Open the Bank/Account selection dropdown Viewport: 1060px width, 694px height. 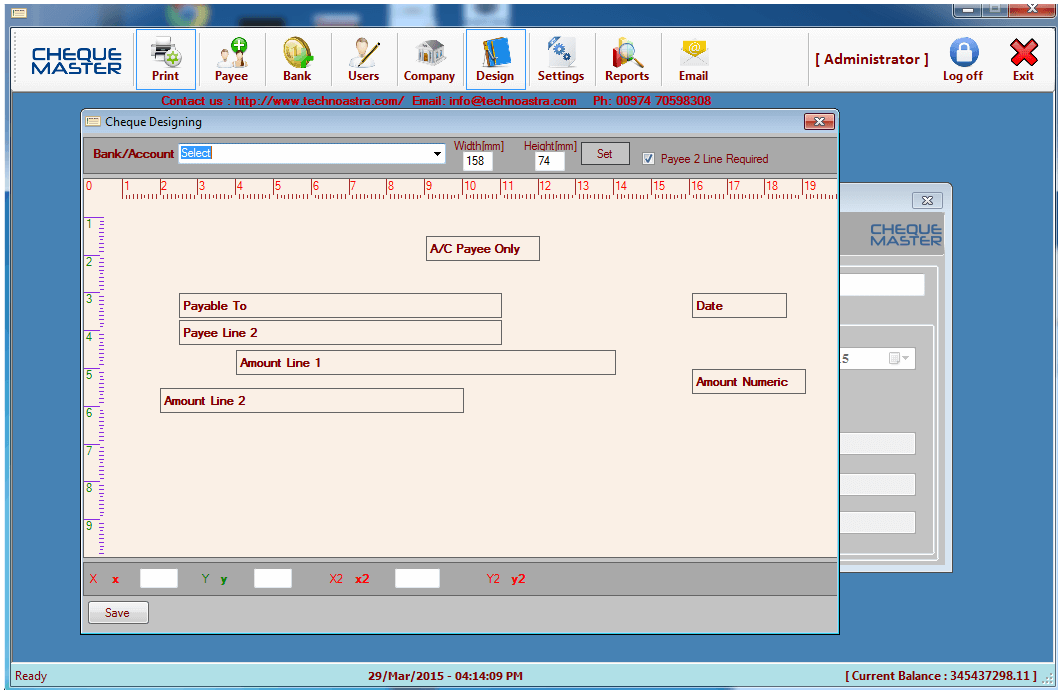pos(437,153)
